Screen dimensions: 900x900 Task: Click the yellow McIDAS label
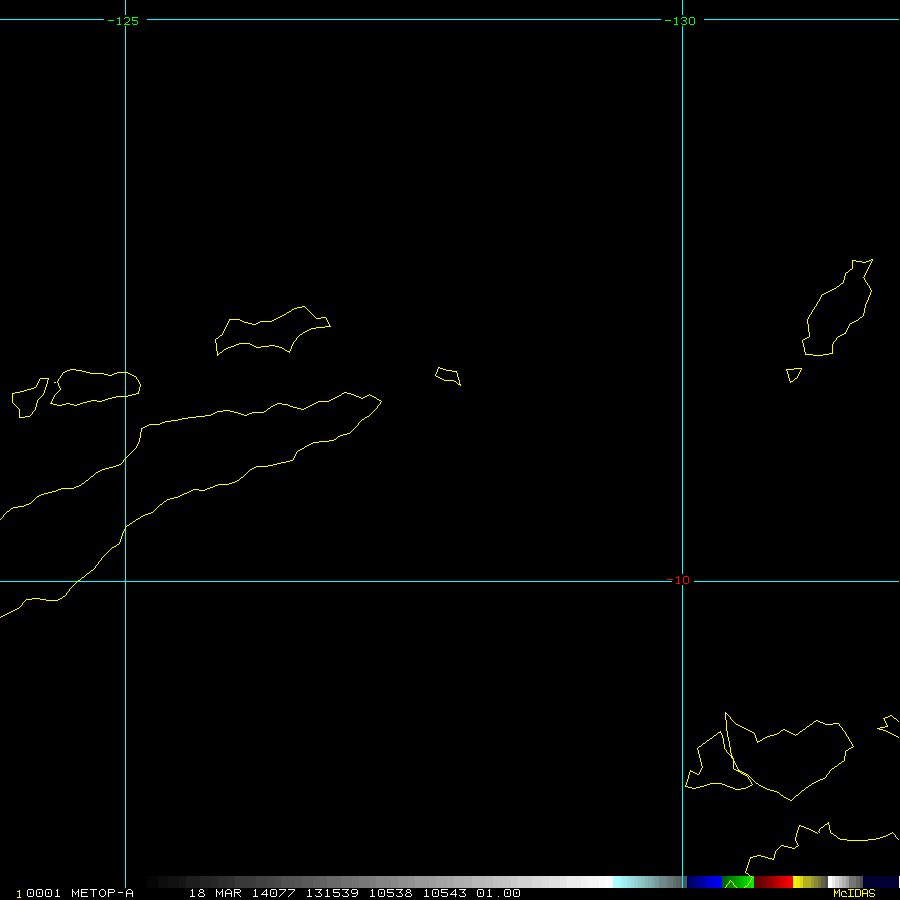(853, 893)
